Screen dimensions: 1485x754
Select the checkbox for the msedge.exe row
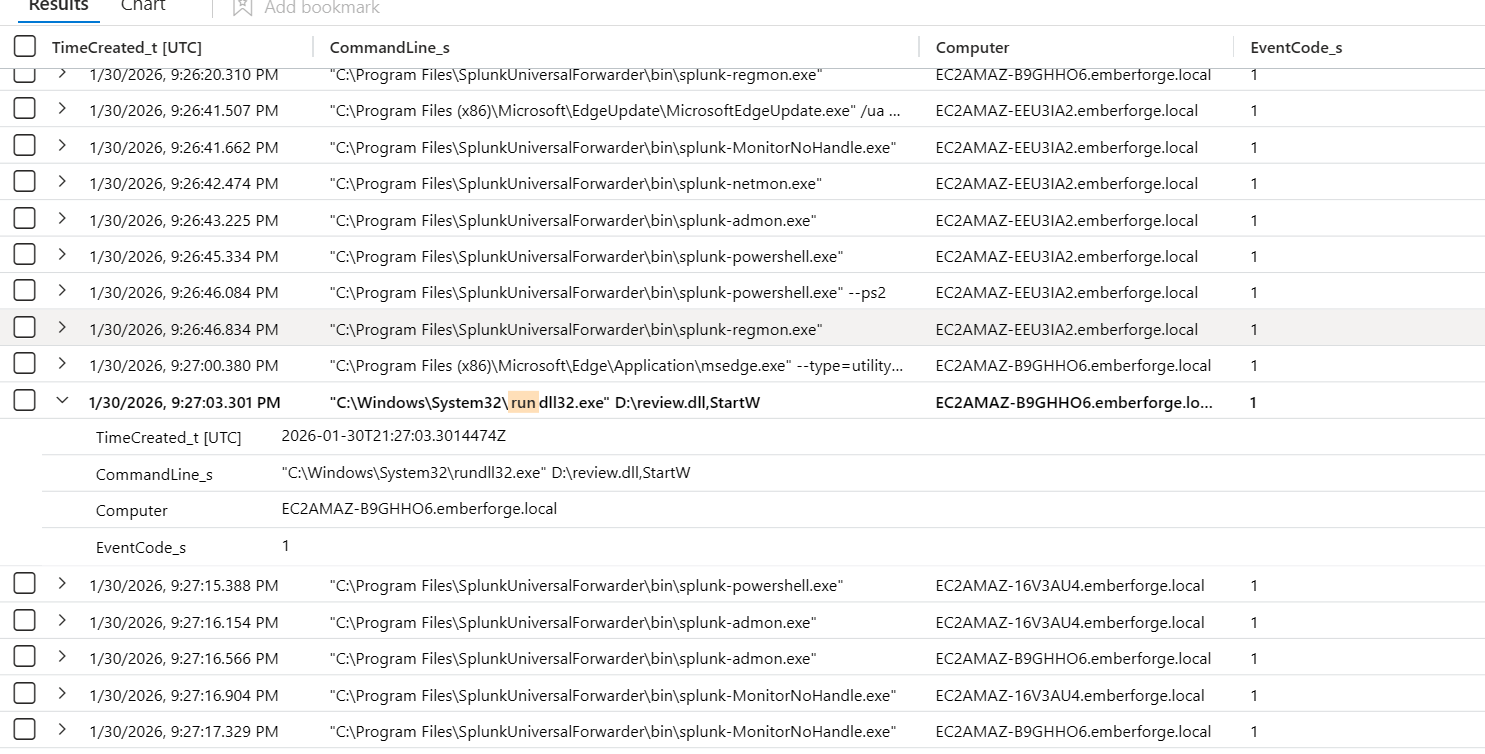pyautogui.click(x=25, y=364)
